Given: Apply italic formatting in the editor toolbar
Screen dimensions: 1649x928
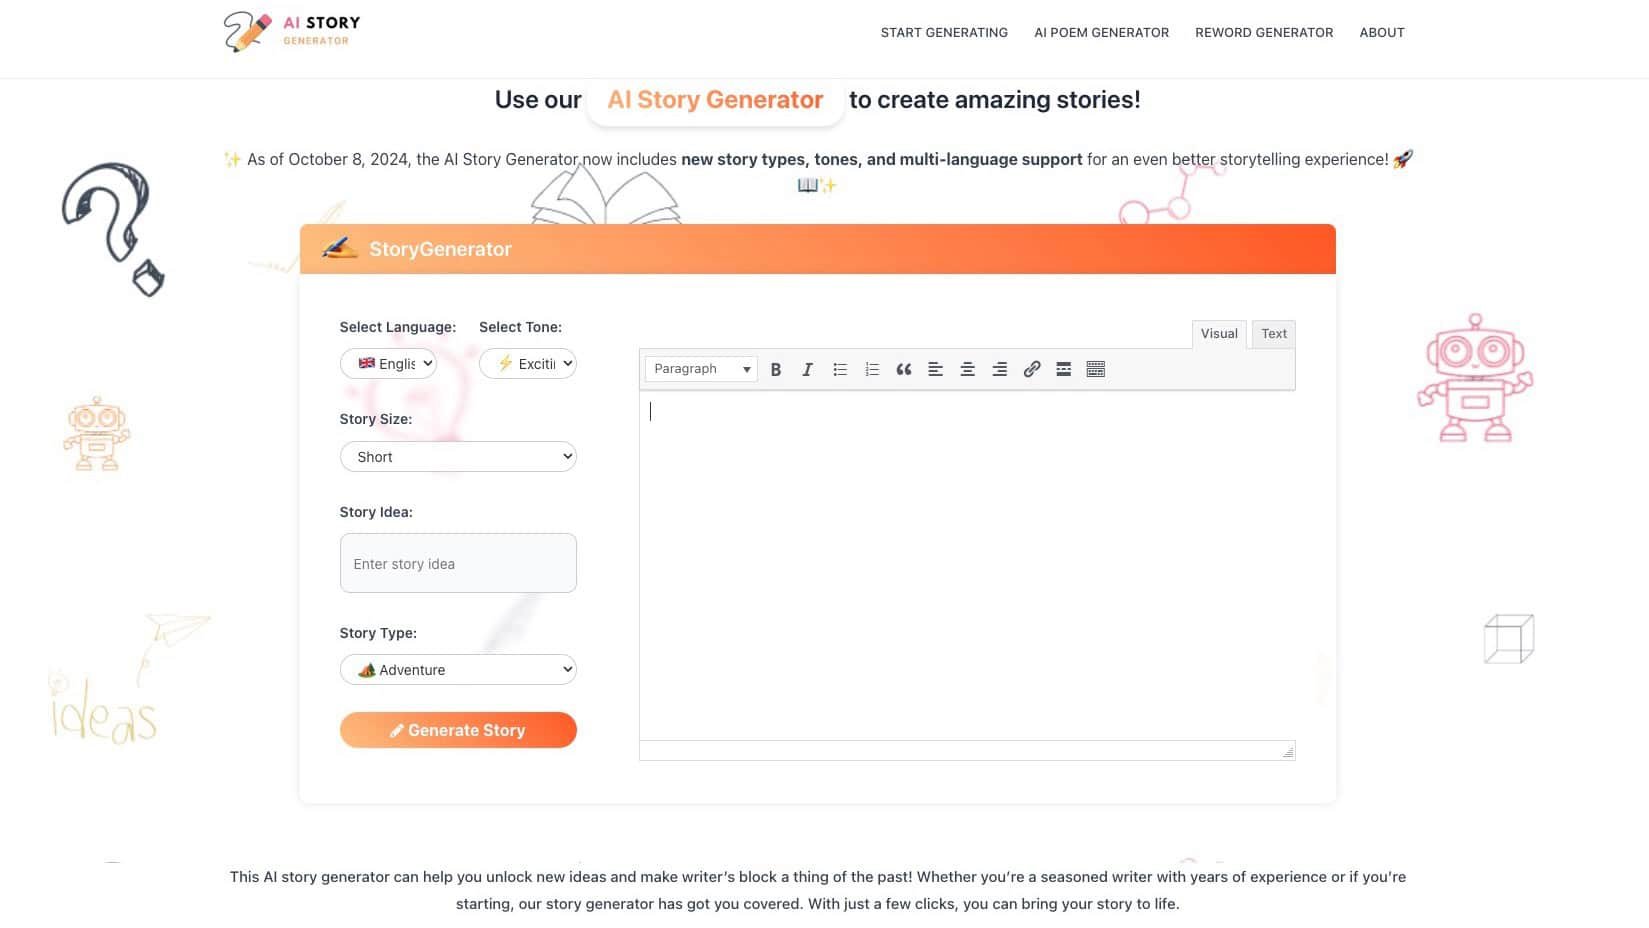Looking at the screenshot, I should 807,369.
